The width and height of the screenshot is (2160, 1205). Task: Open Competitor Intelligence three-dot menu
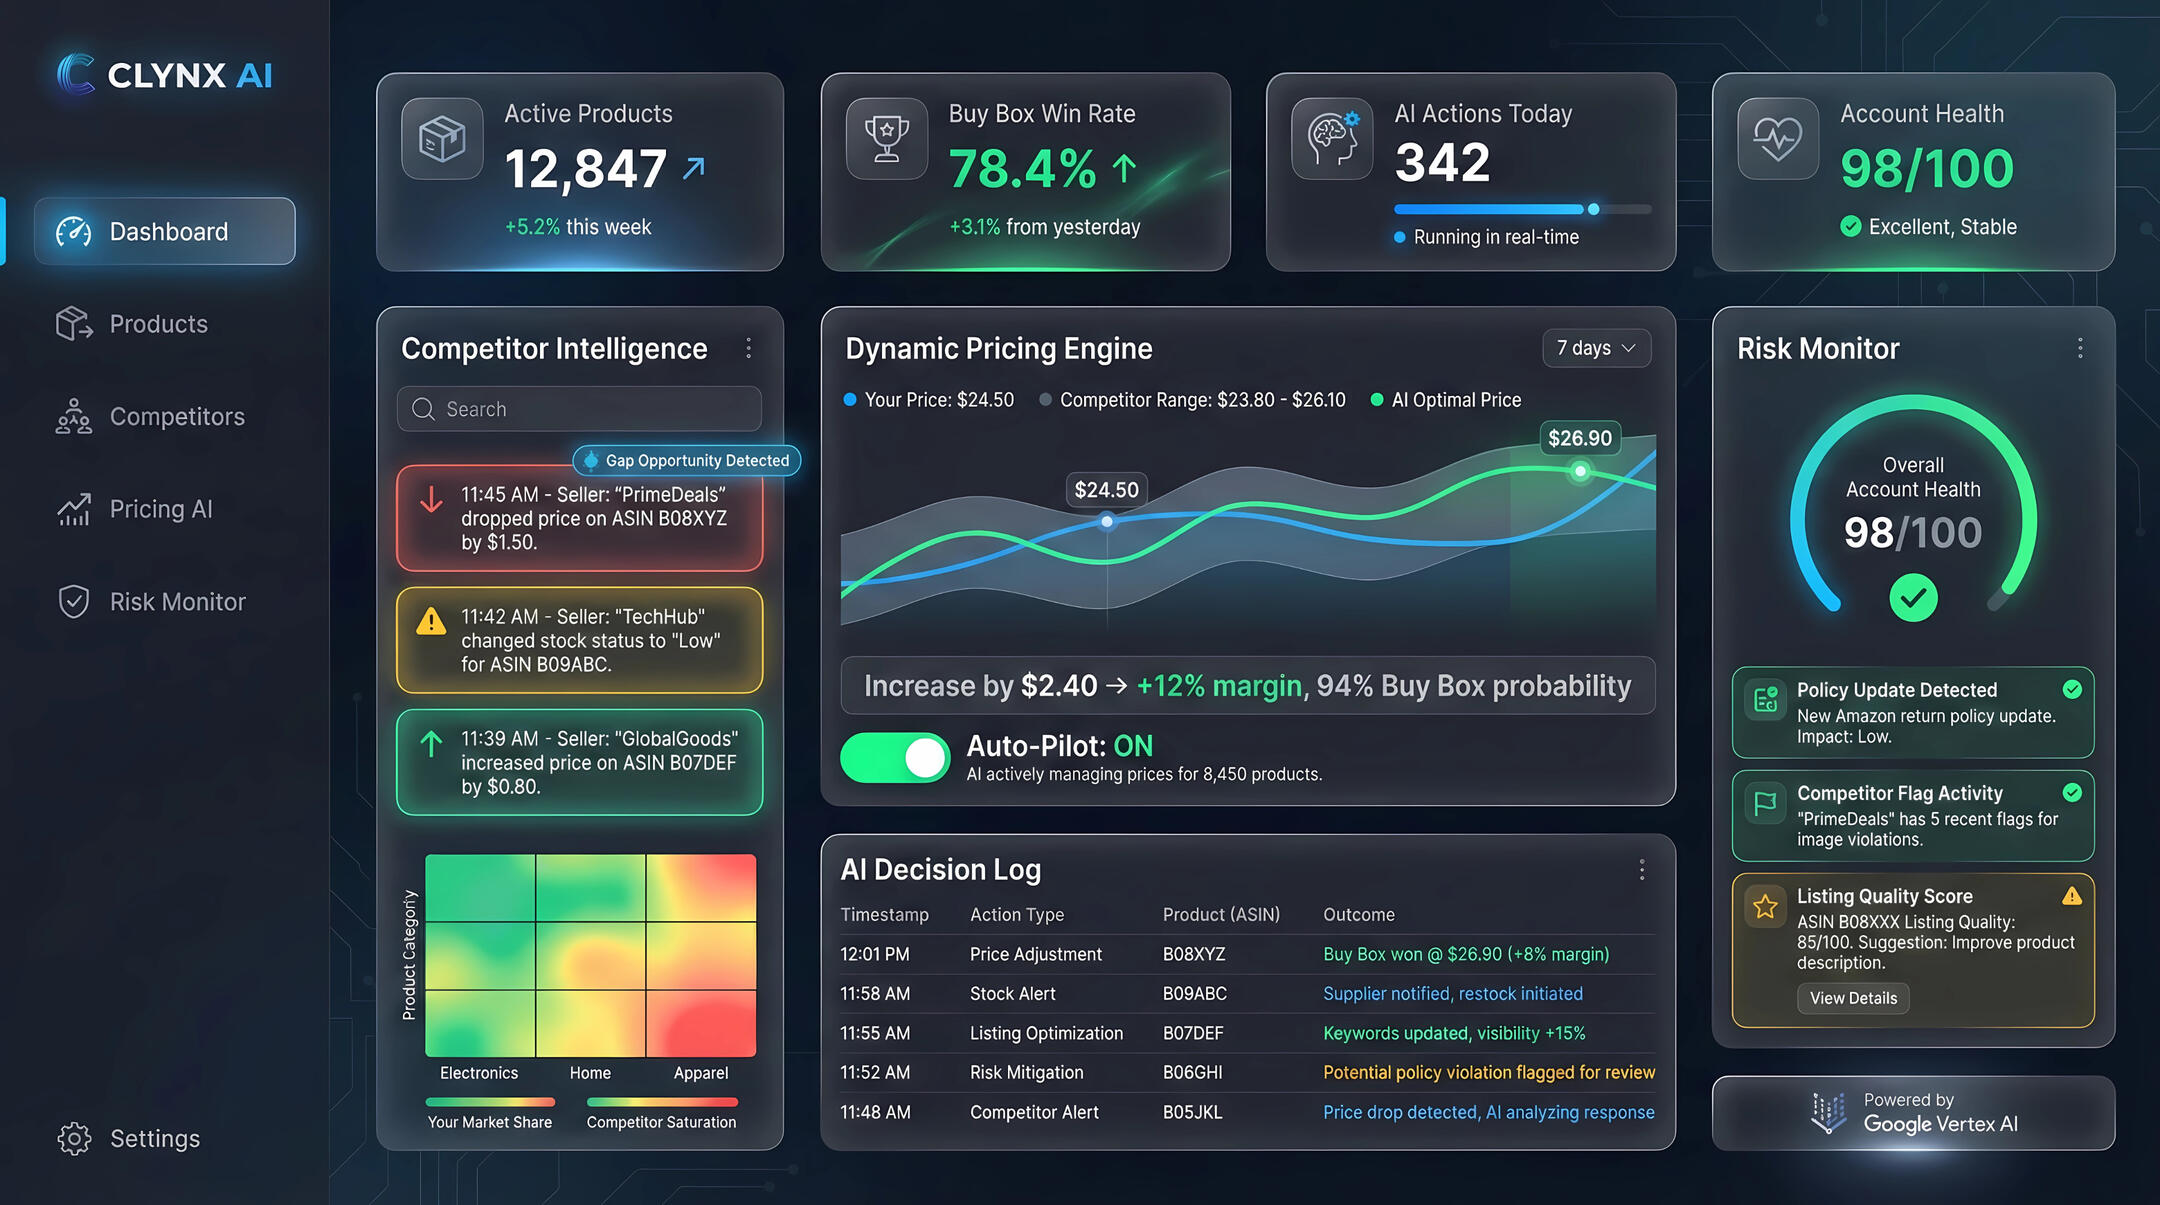748,348
